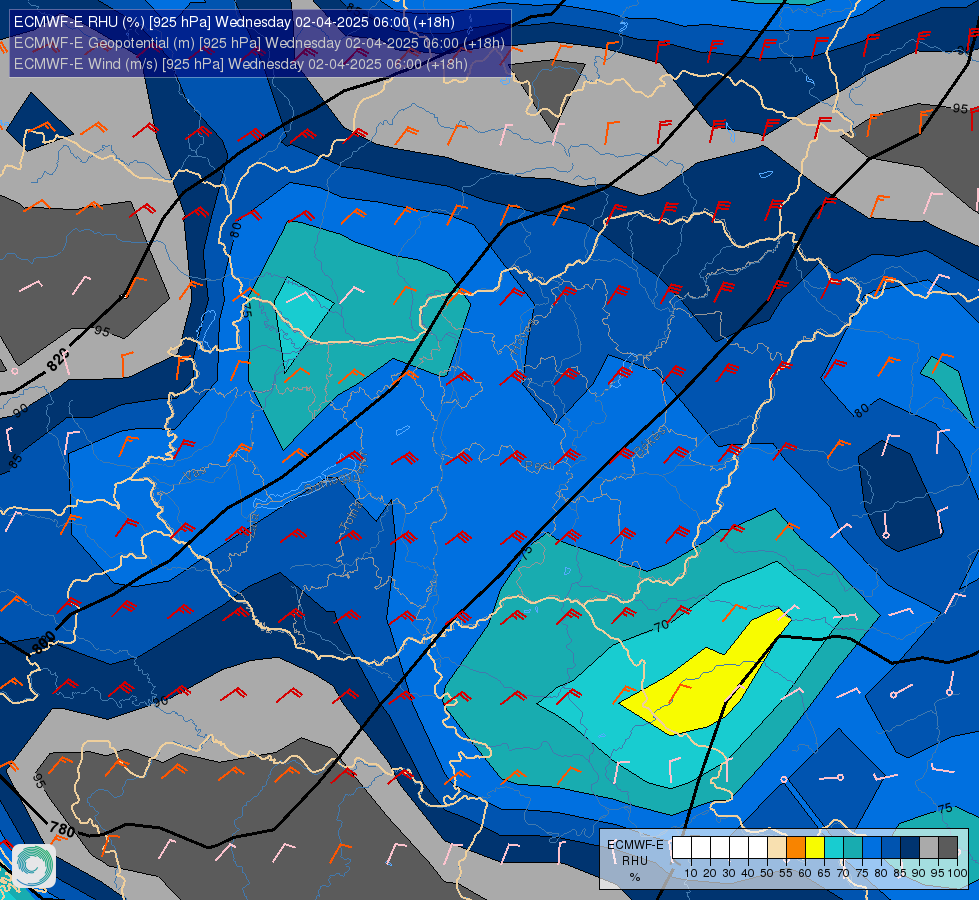Image resolution: width=979 pixels, height=900 pixels.
Task: Pick the dark gray legend swatch for 95-100%
Action: click(x=948, y=848)
